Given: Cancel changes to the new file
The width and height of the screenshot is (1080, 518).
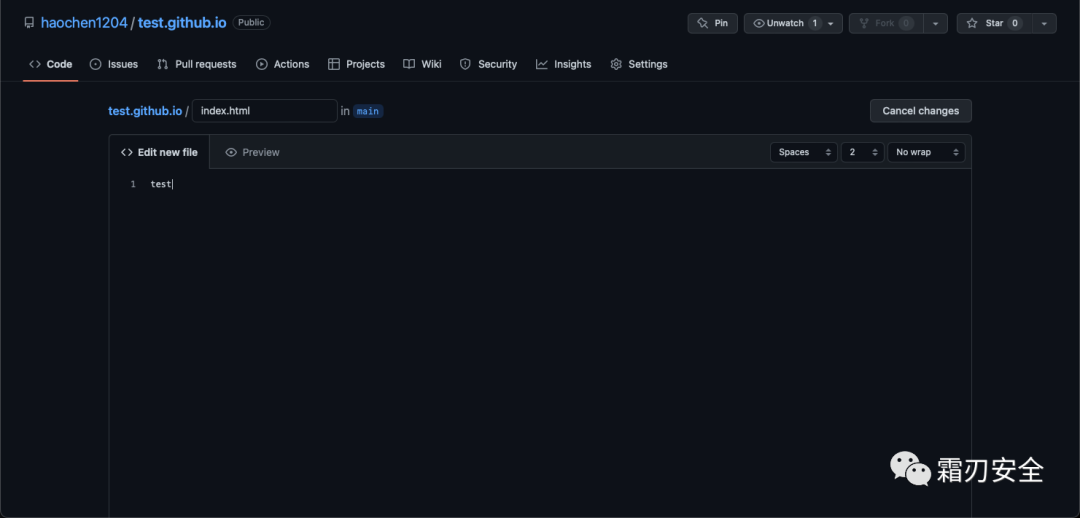Looking at the screenshot, I should pyautogui.click(x=920, y=111).
